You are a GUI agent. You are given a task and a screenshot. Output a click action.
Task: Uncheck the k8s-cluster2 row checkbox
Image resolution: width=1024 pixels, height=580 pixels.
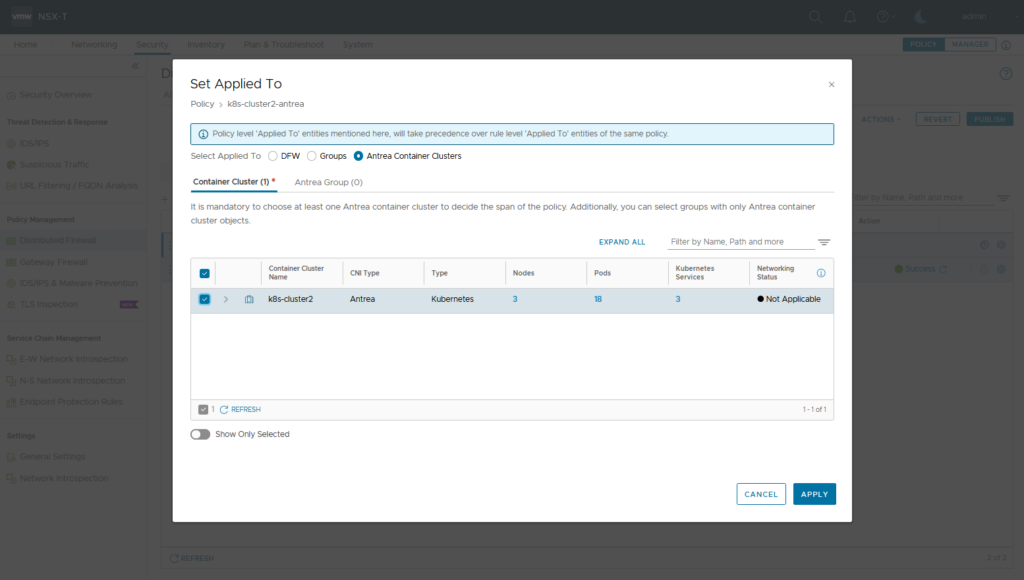pos(204,299)
